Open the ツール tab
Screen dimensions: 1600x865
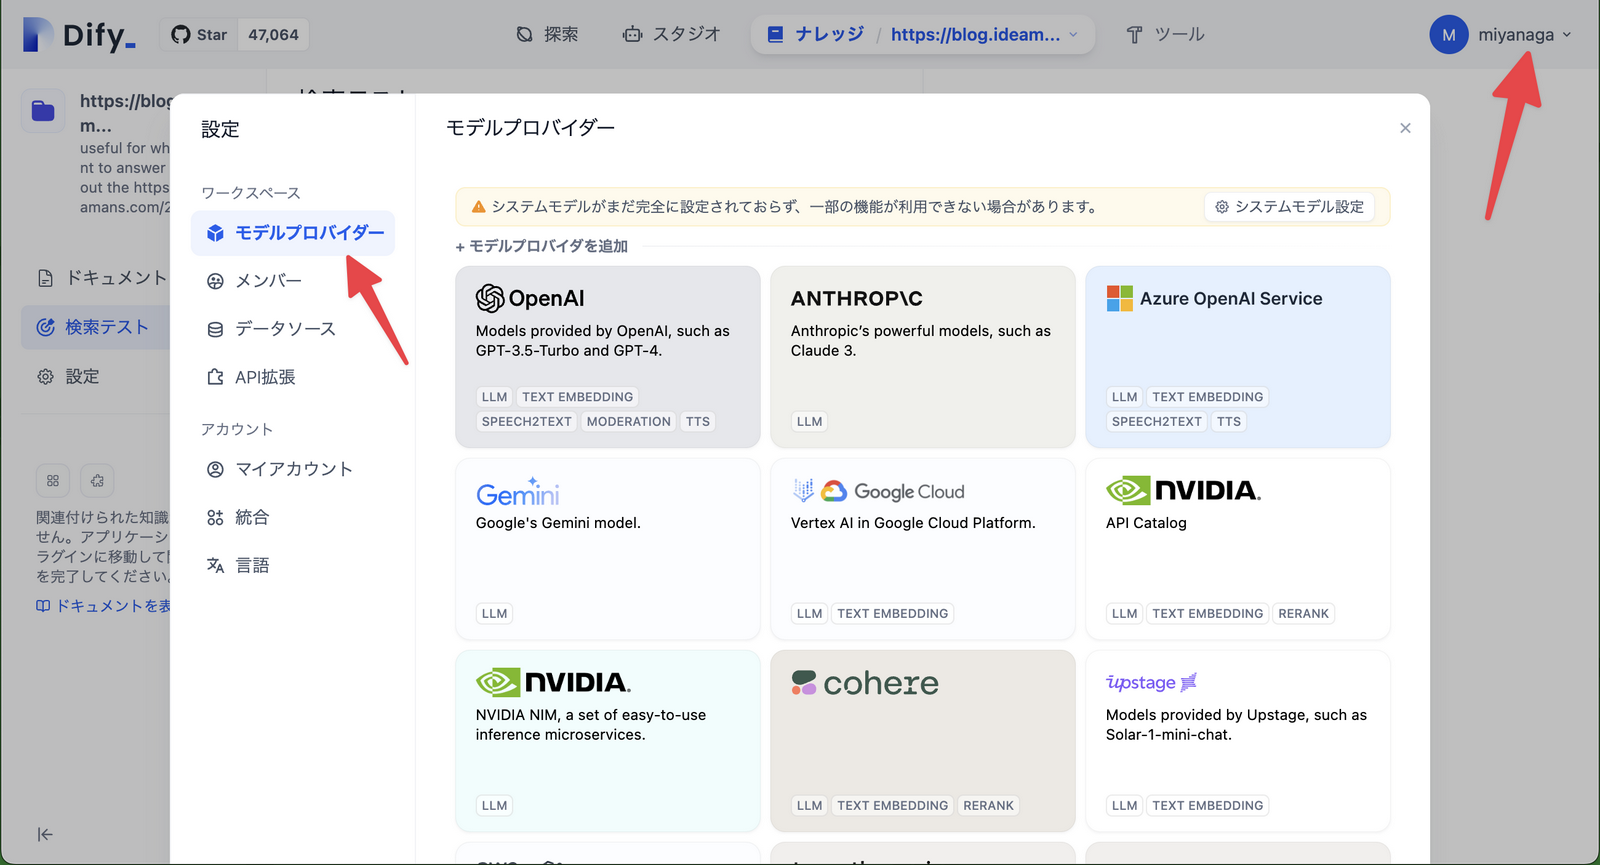point(1165,35)
